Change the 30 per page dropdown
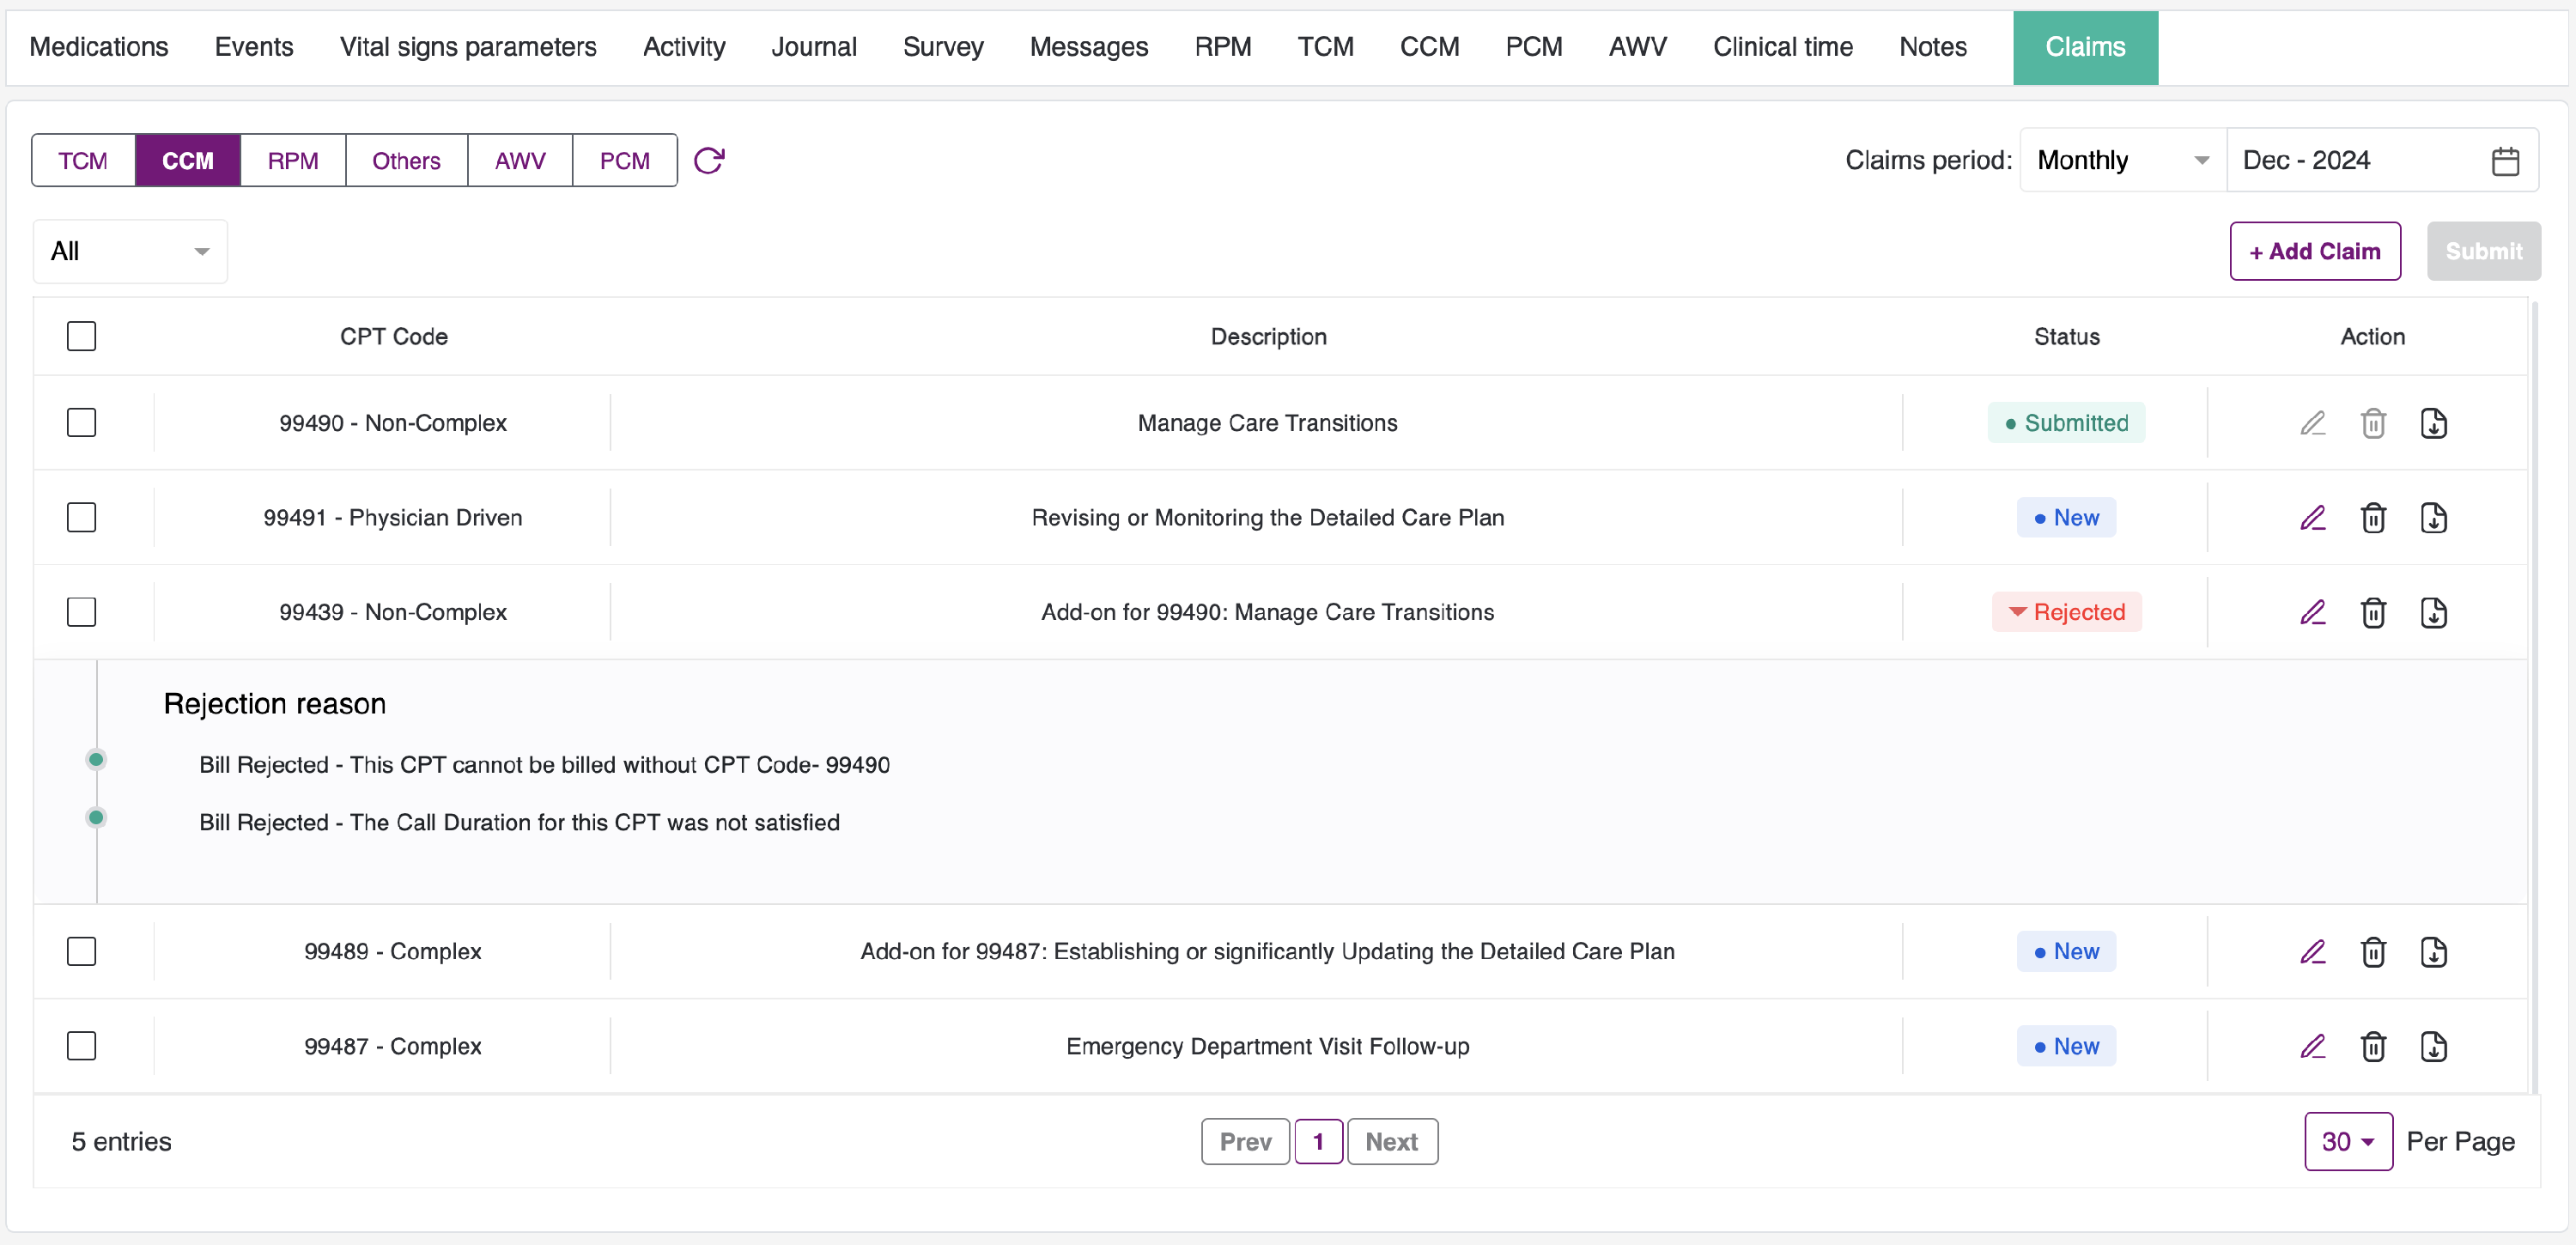Screen dimensions: 2576x1245 pyautogui.click(x=2347, y=1141)
